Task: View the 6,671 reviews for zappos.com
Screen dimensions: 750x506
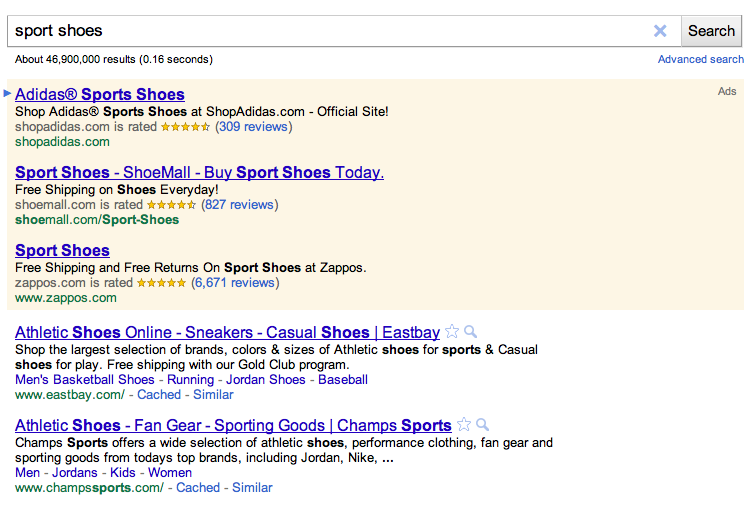Action: (235, 283)
